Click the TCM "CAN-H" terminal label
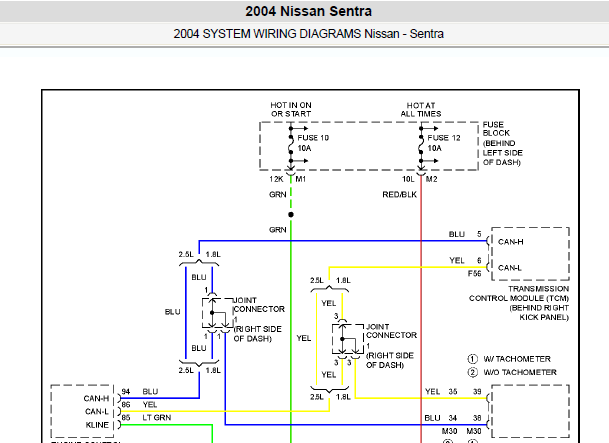Image resolution: width=609 pixels, height=443 pixels. (x=510, y=242)
